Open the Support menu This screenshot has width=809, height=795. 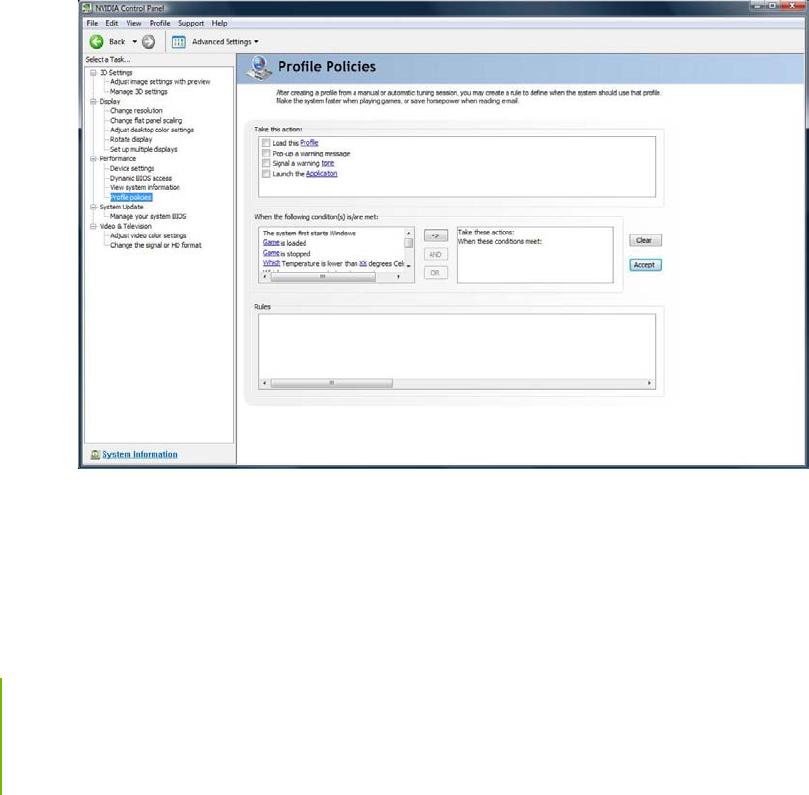(191, 23)
